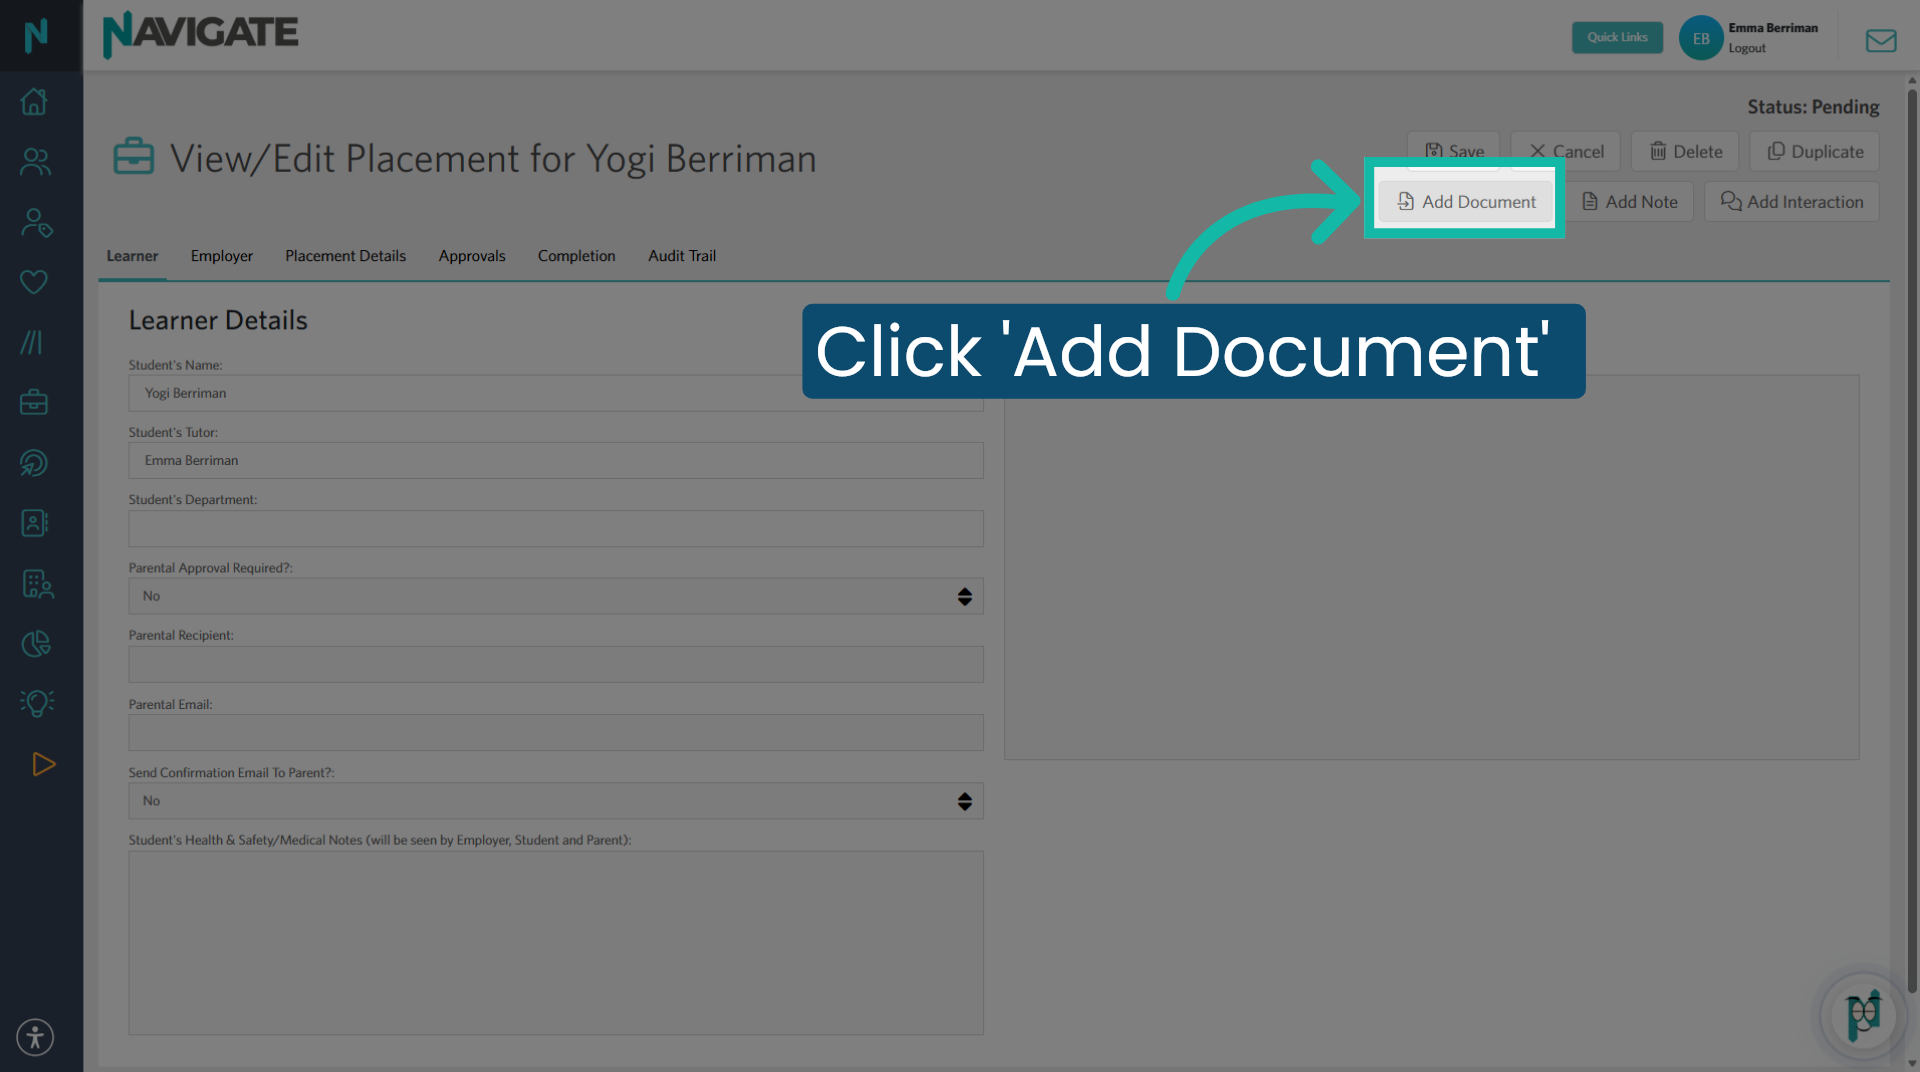The height and width of the screenshot is (1072, 1920).
Task: Open the contact book sidebar icon
Action: [x=34, y=523]
